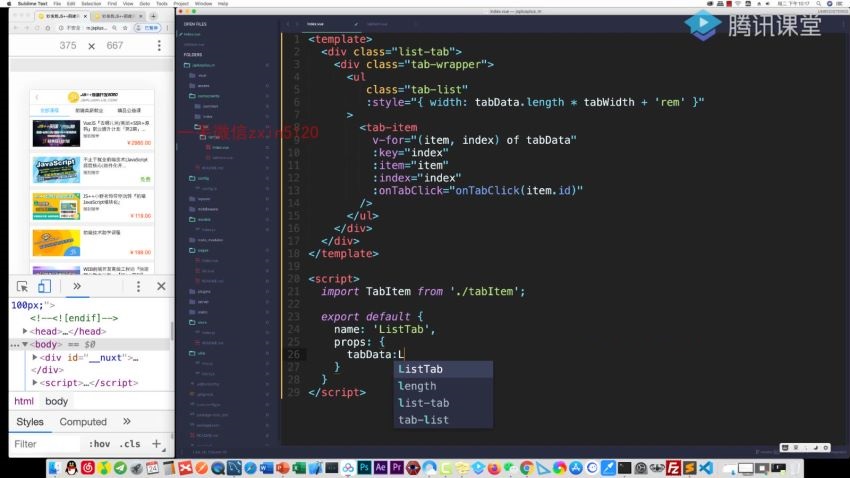Open device toolbar three-dot options menu
Image resolution: width=850 pixels, height=478 pixels.
tap(159, 46)
